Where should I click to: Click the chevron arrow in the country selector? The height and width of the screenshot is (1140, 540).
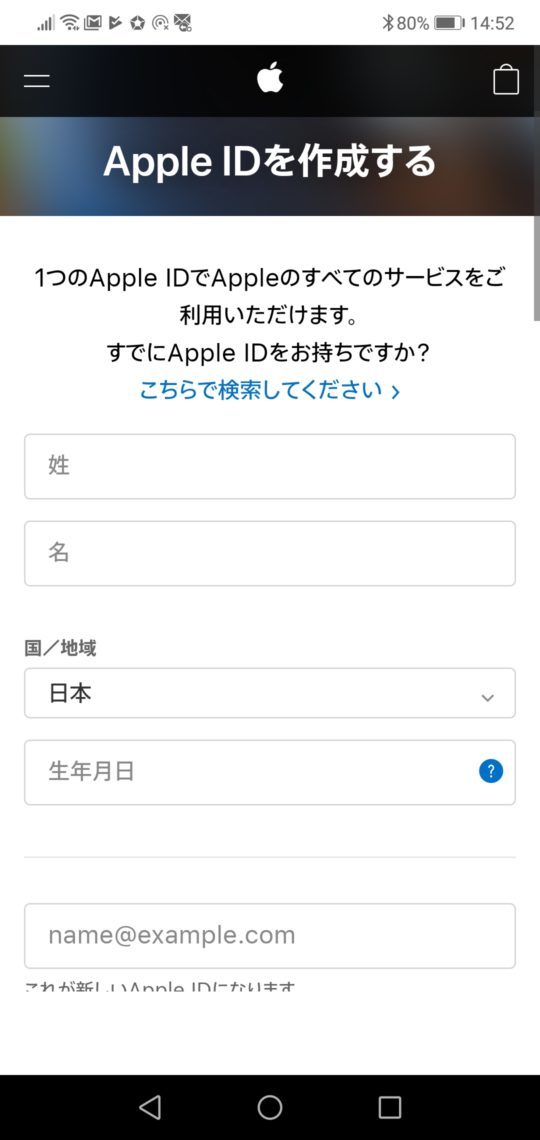point(488,697)
